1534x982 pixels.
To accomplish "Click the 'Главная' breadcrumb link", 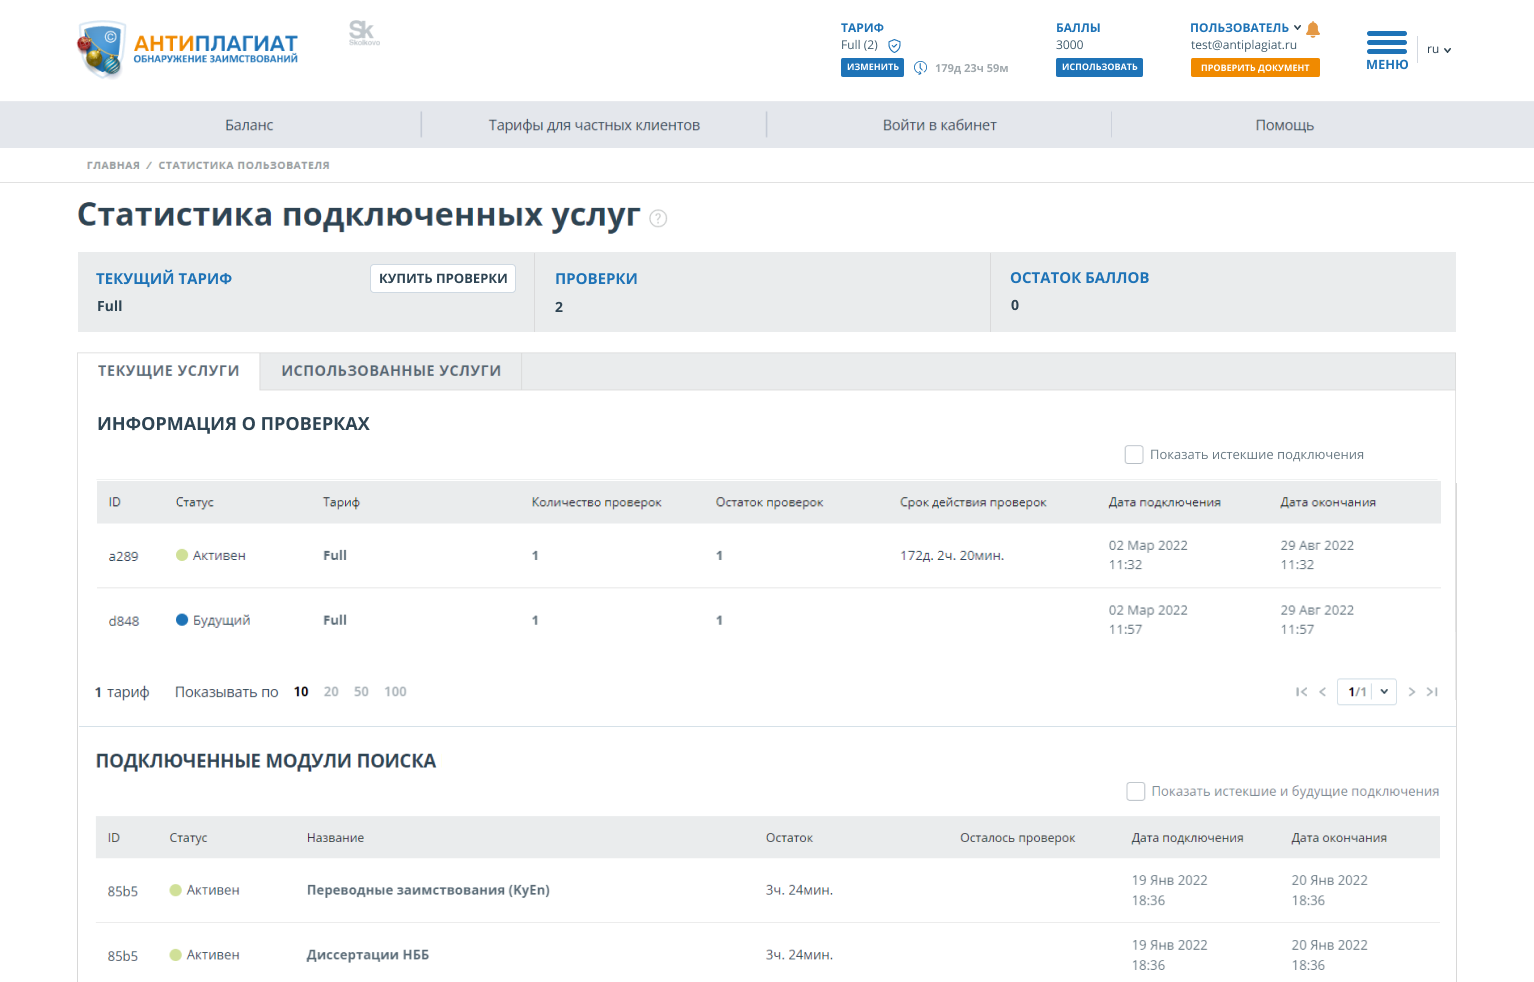I will click(113, 166).
